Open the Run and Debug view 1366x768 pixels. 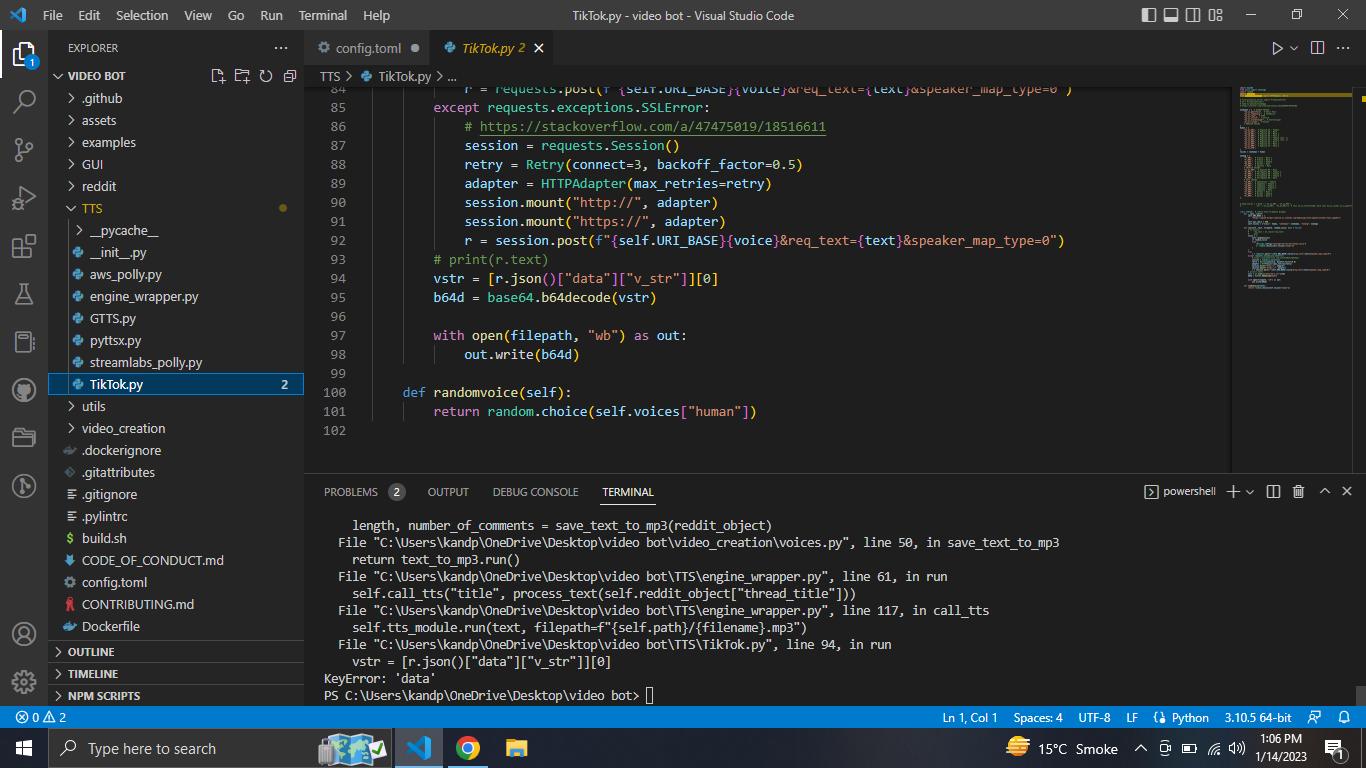[24, 198]
